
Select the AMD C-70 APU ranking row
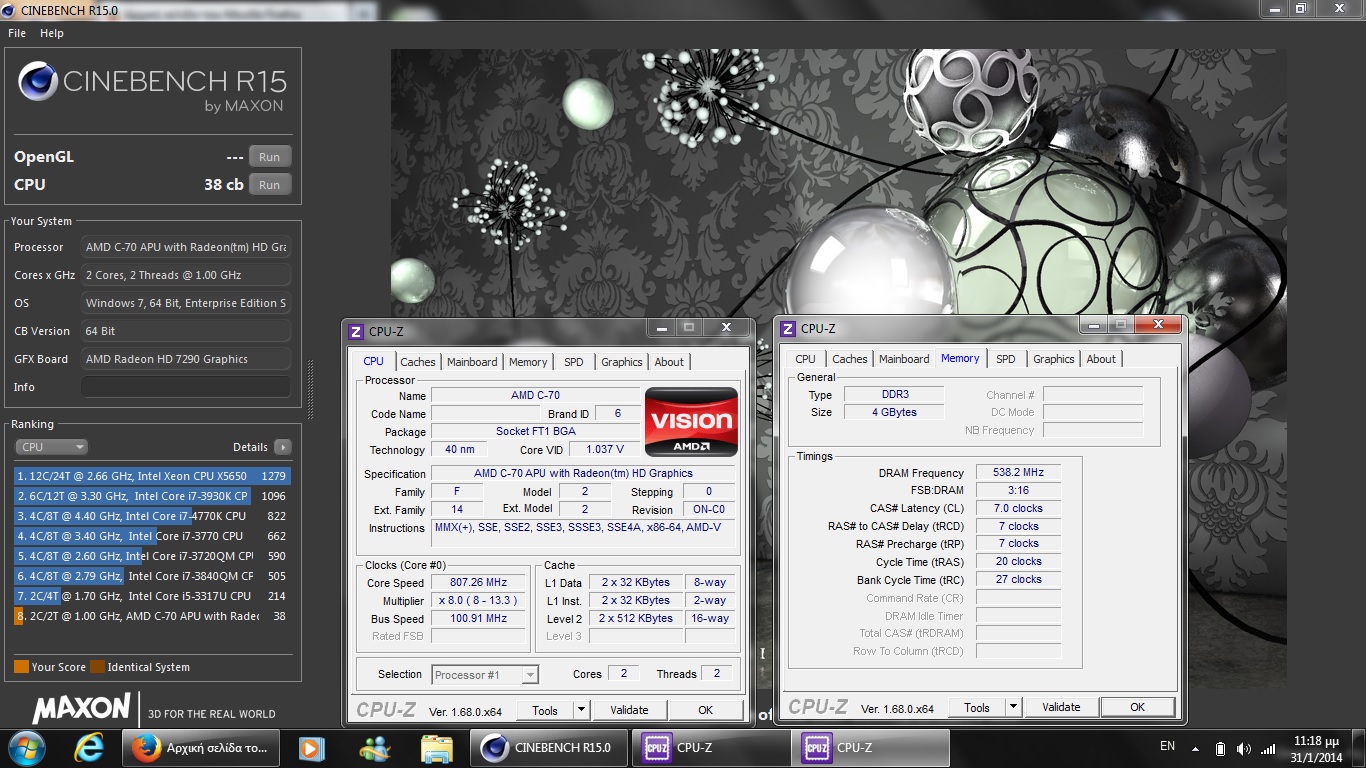point(152,616)
